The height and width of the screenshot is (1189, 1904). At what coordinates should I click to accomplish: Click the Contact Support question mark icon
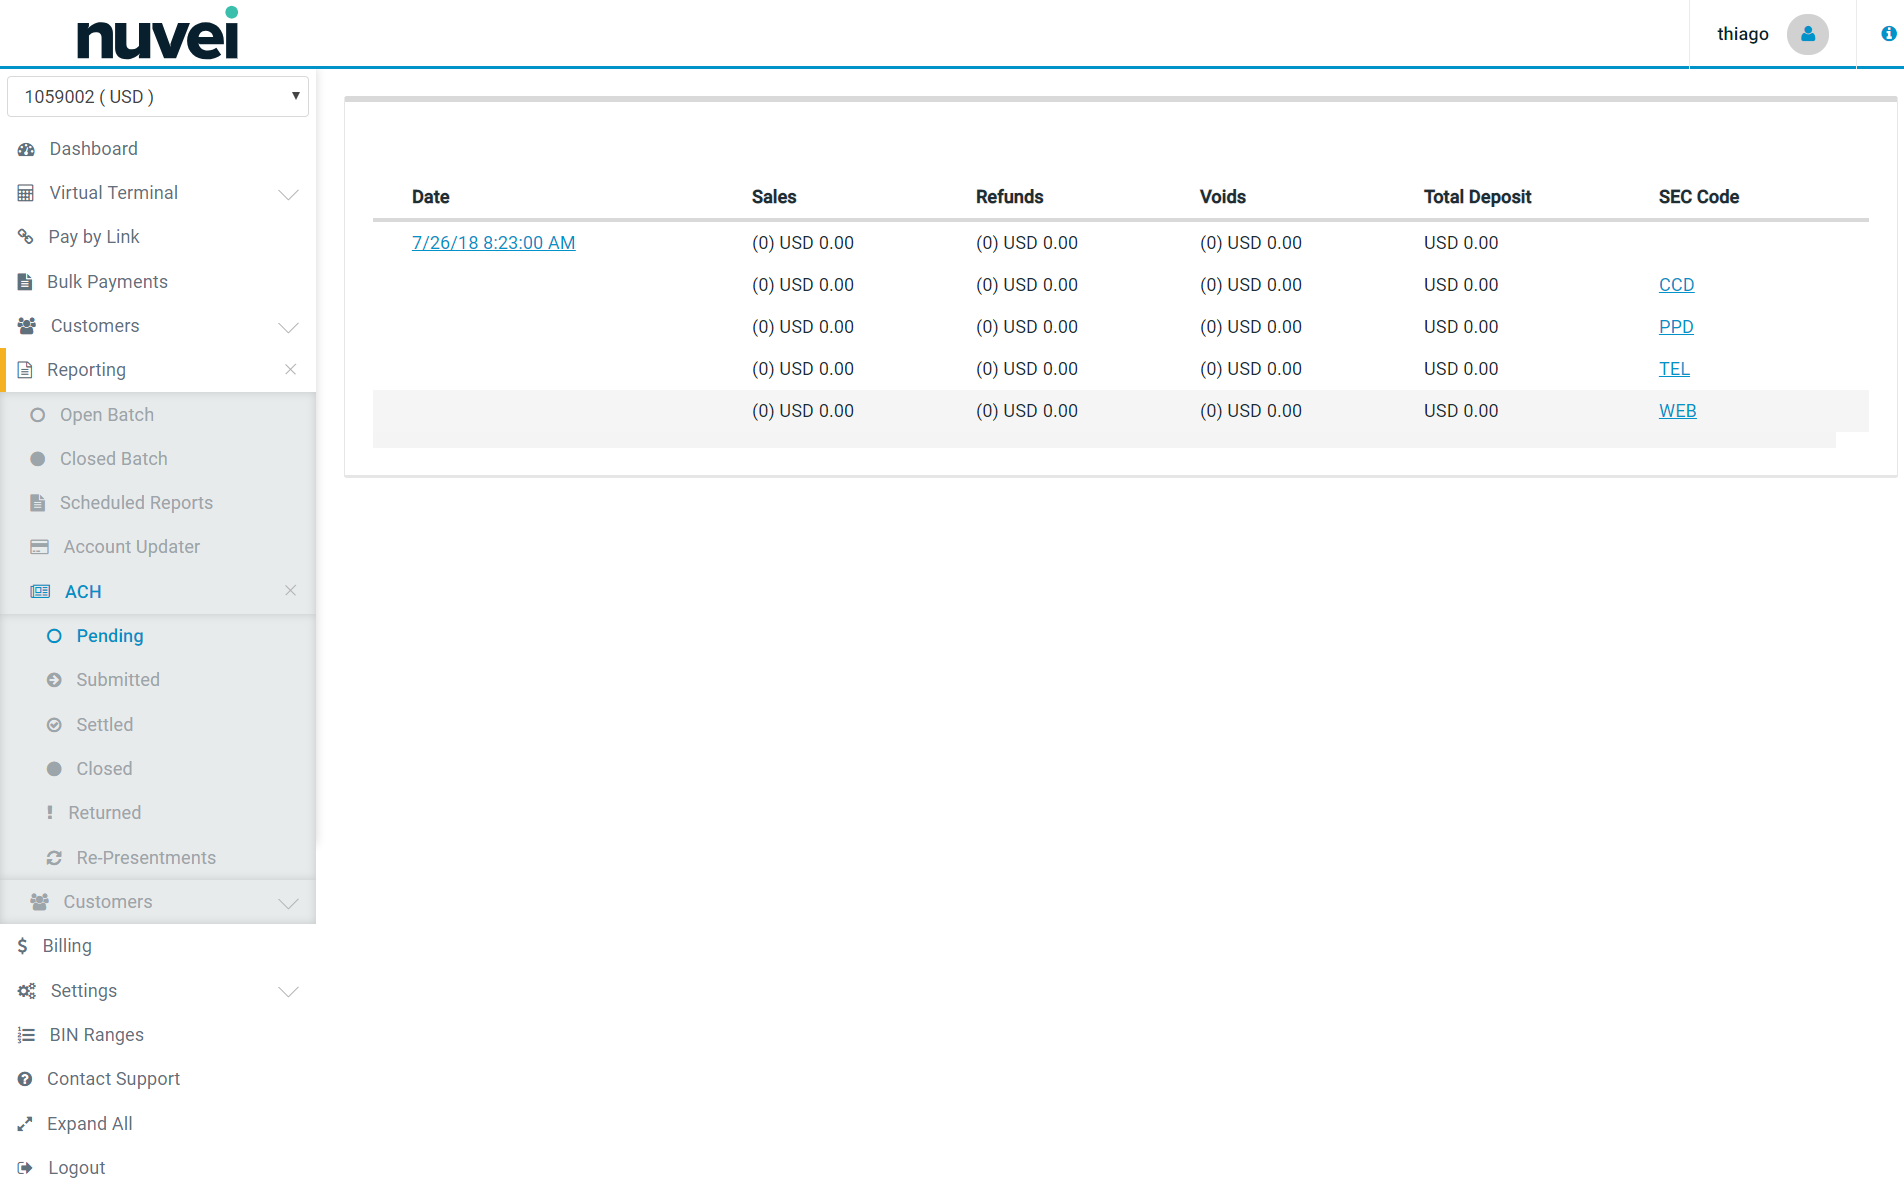pyautogui.click(x=25, y=1079)
